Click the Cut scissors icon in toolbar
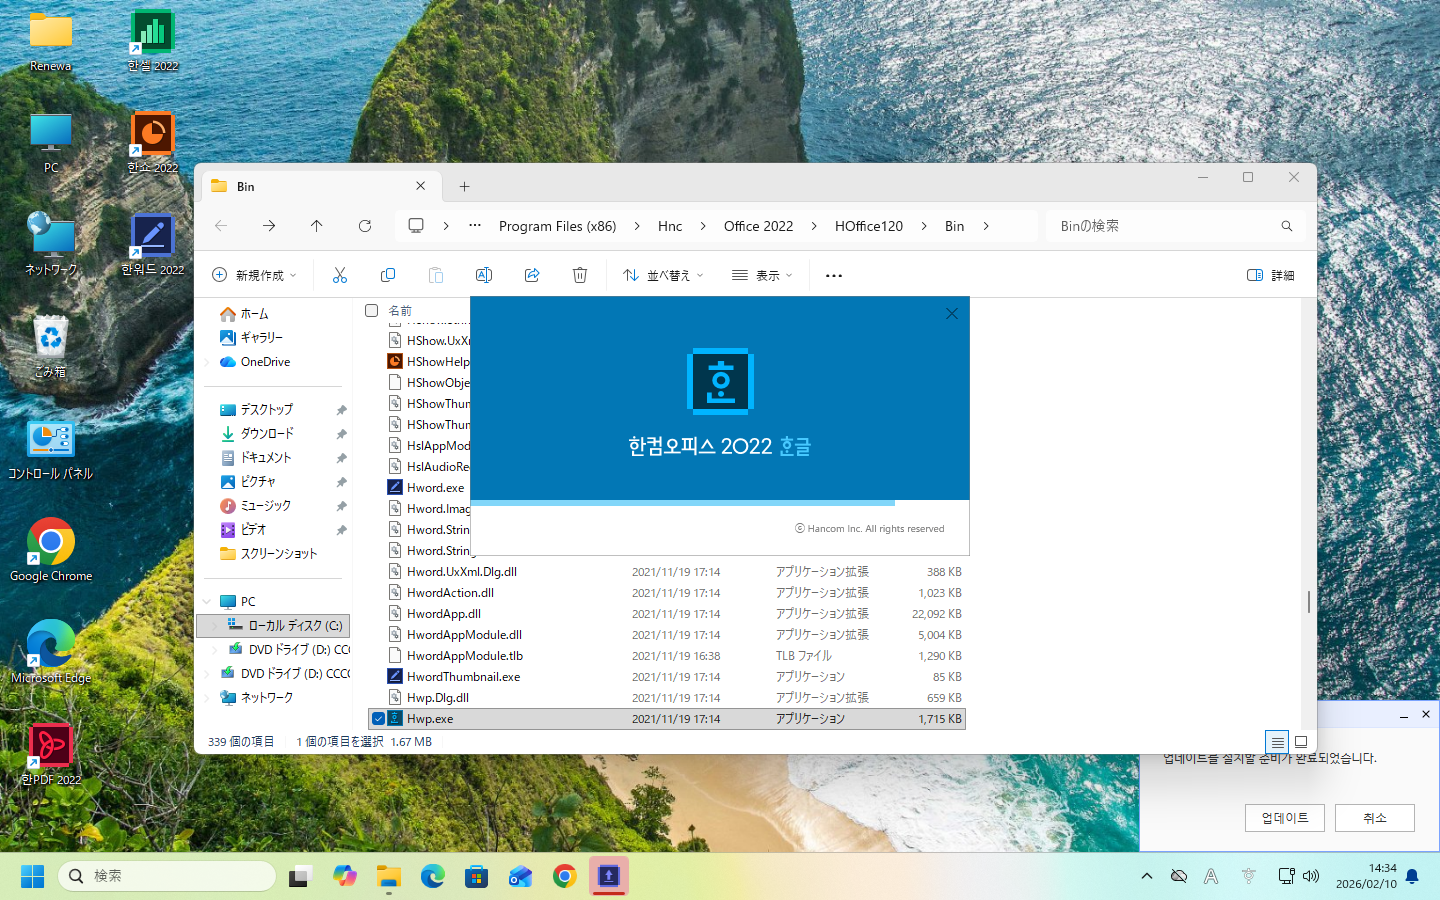Screen dimensions: 1440x900 click(x=340, y=275)
